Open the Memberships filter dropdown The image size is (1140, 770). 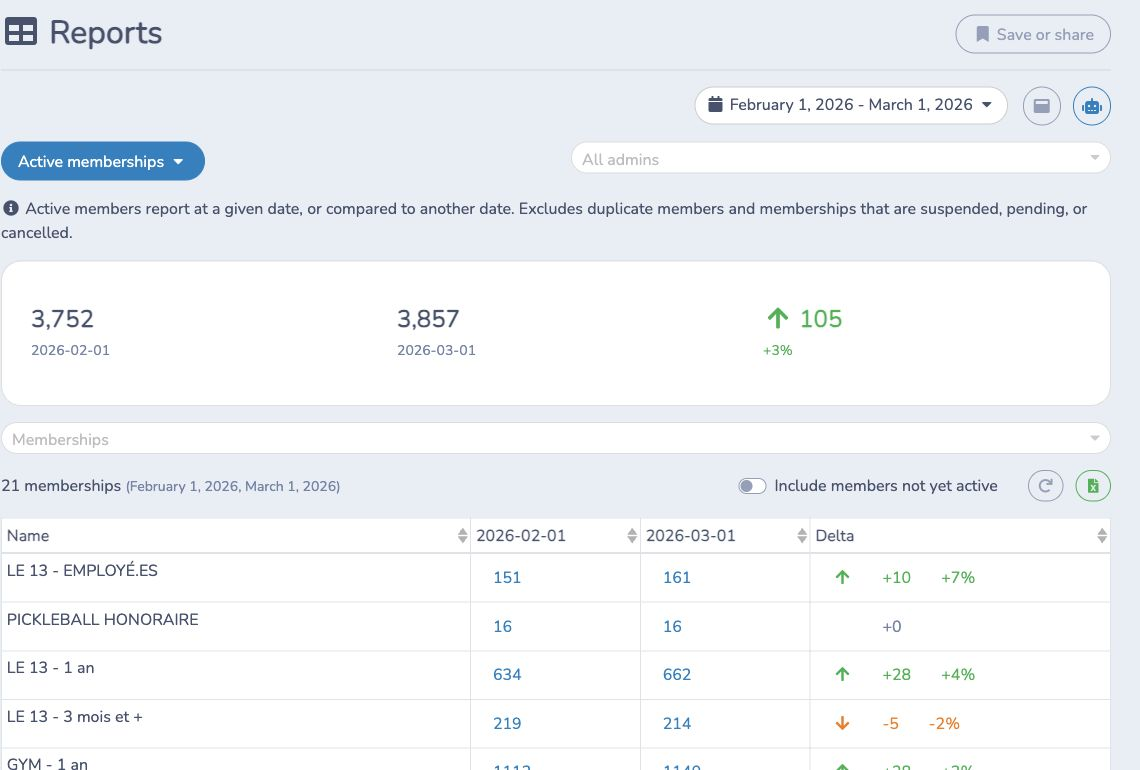pos(555,438)
